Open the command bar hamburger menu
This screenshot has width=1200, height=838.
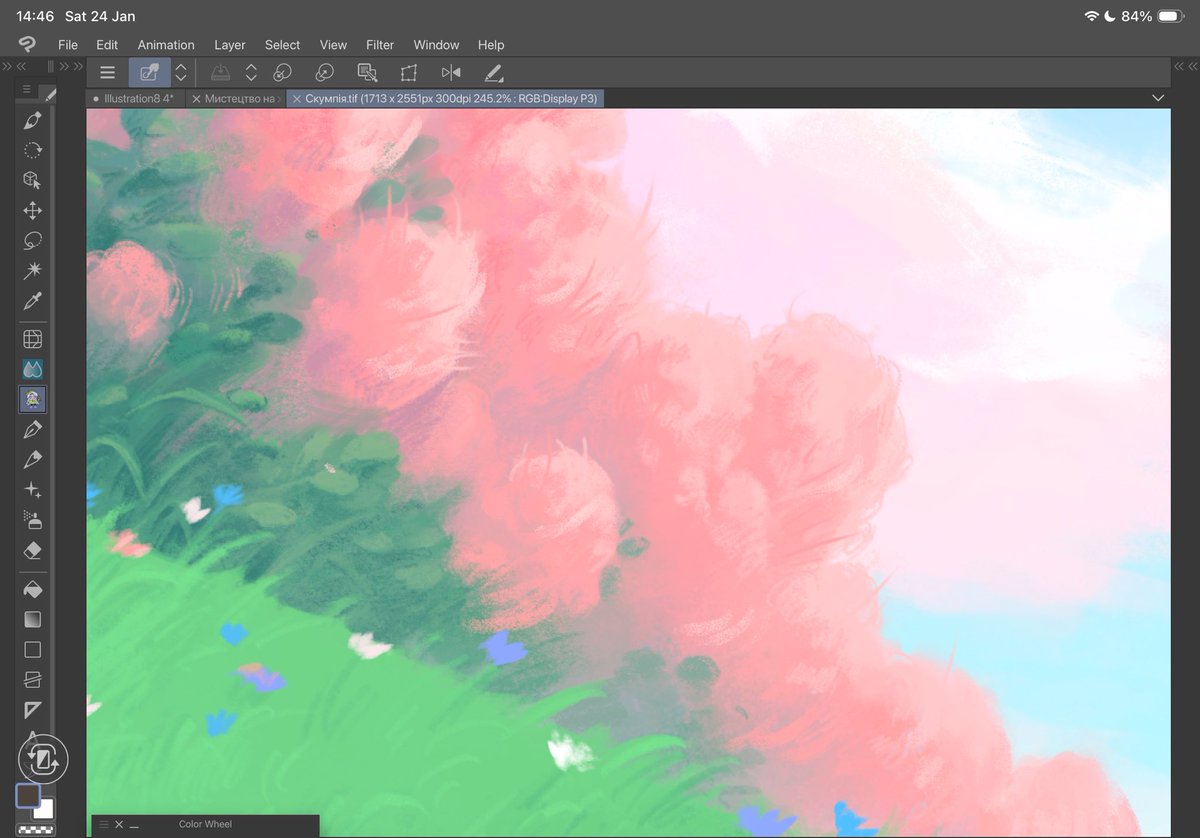tap(108, 73)
